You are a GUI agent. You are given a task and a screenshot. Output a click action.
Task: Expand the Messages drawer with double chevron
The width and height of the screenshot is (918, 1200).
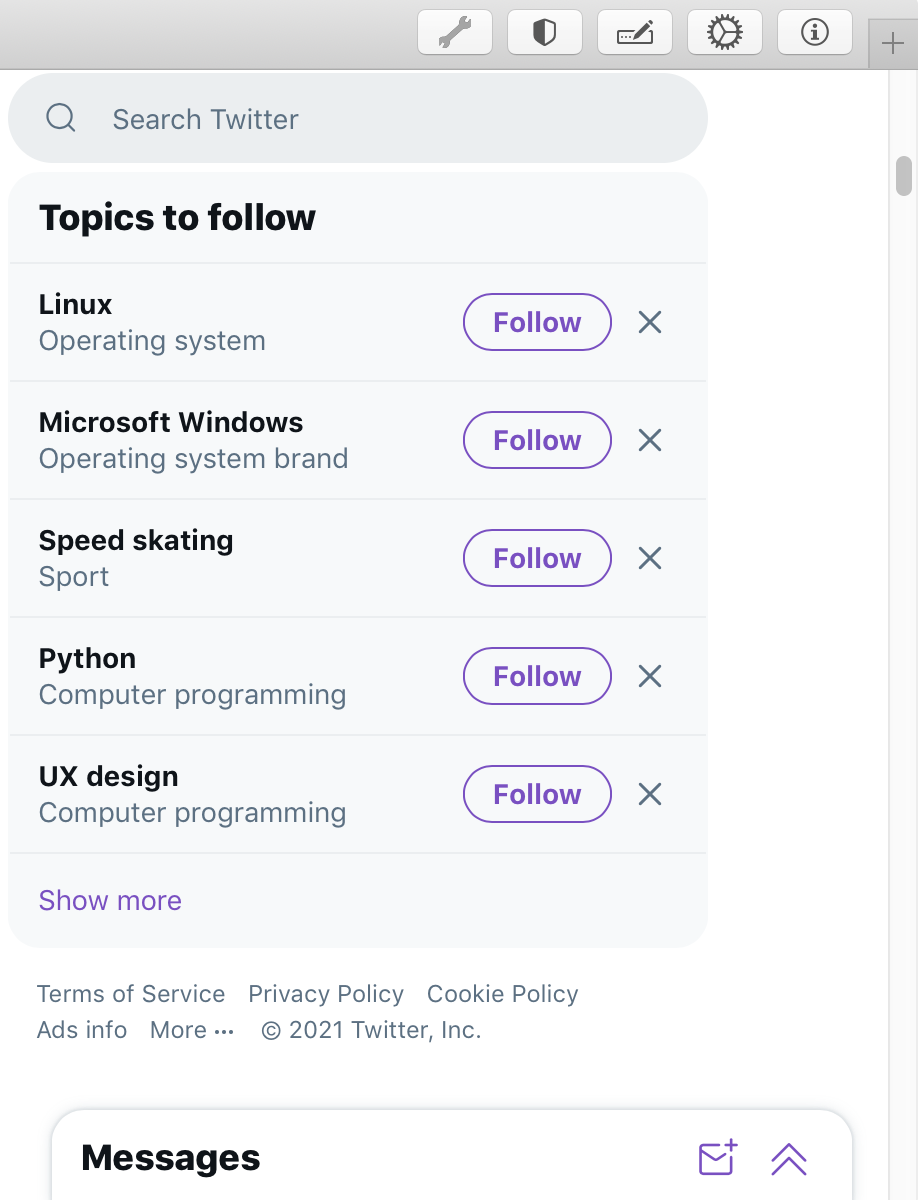click(789, 1159)
